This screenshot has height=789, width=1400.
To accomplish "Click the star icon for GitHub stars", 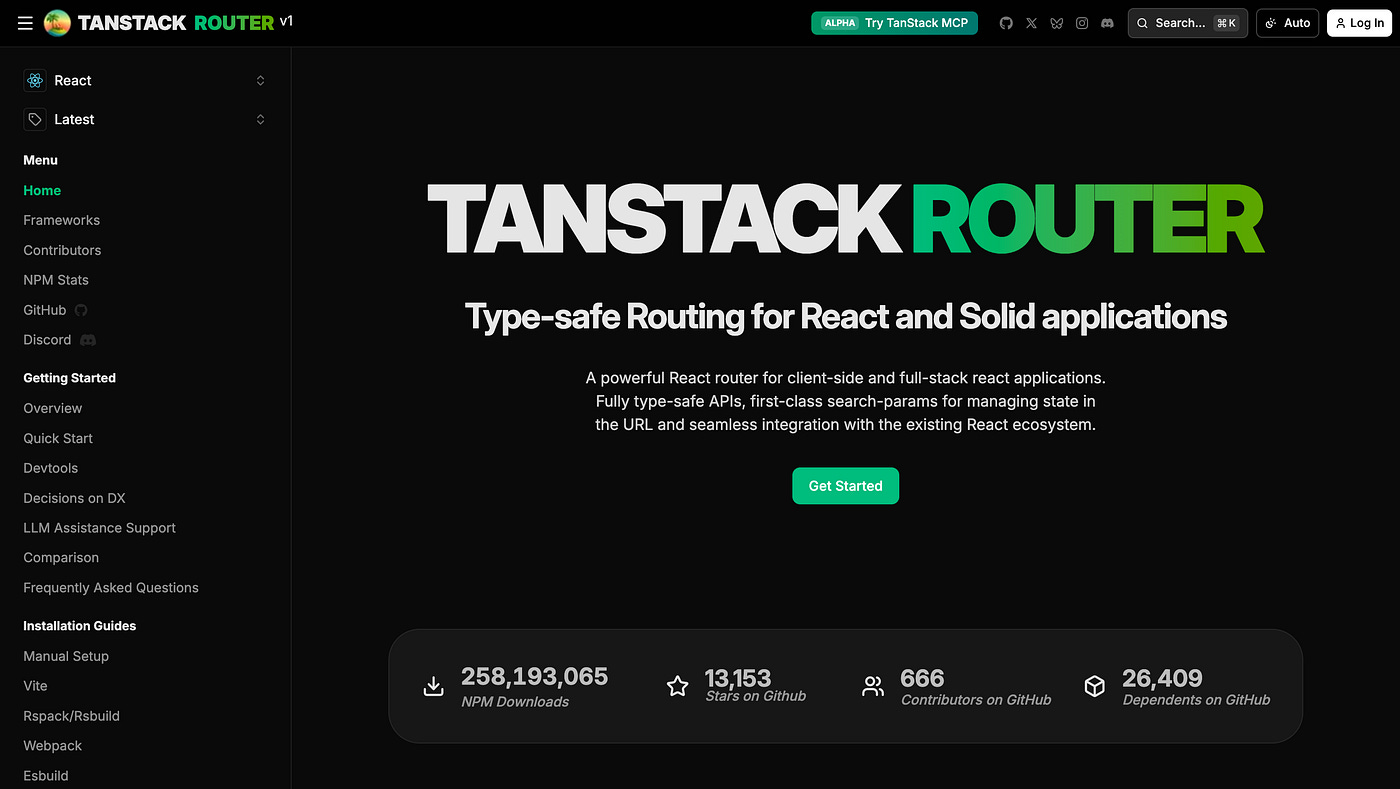I will click(x=678, y=686).
